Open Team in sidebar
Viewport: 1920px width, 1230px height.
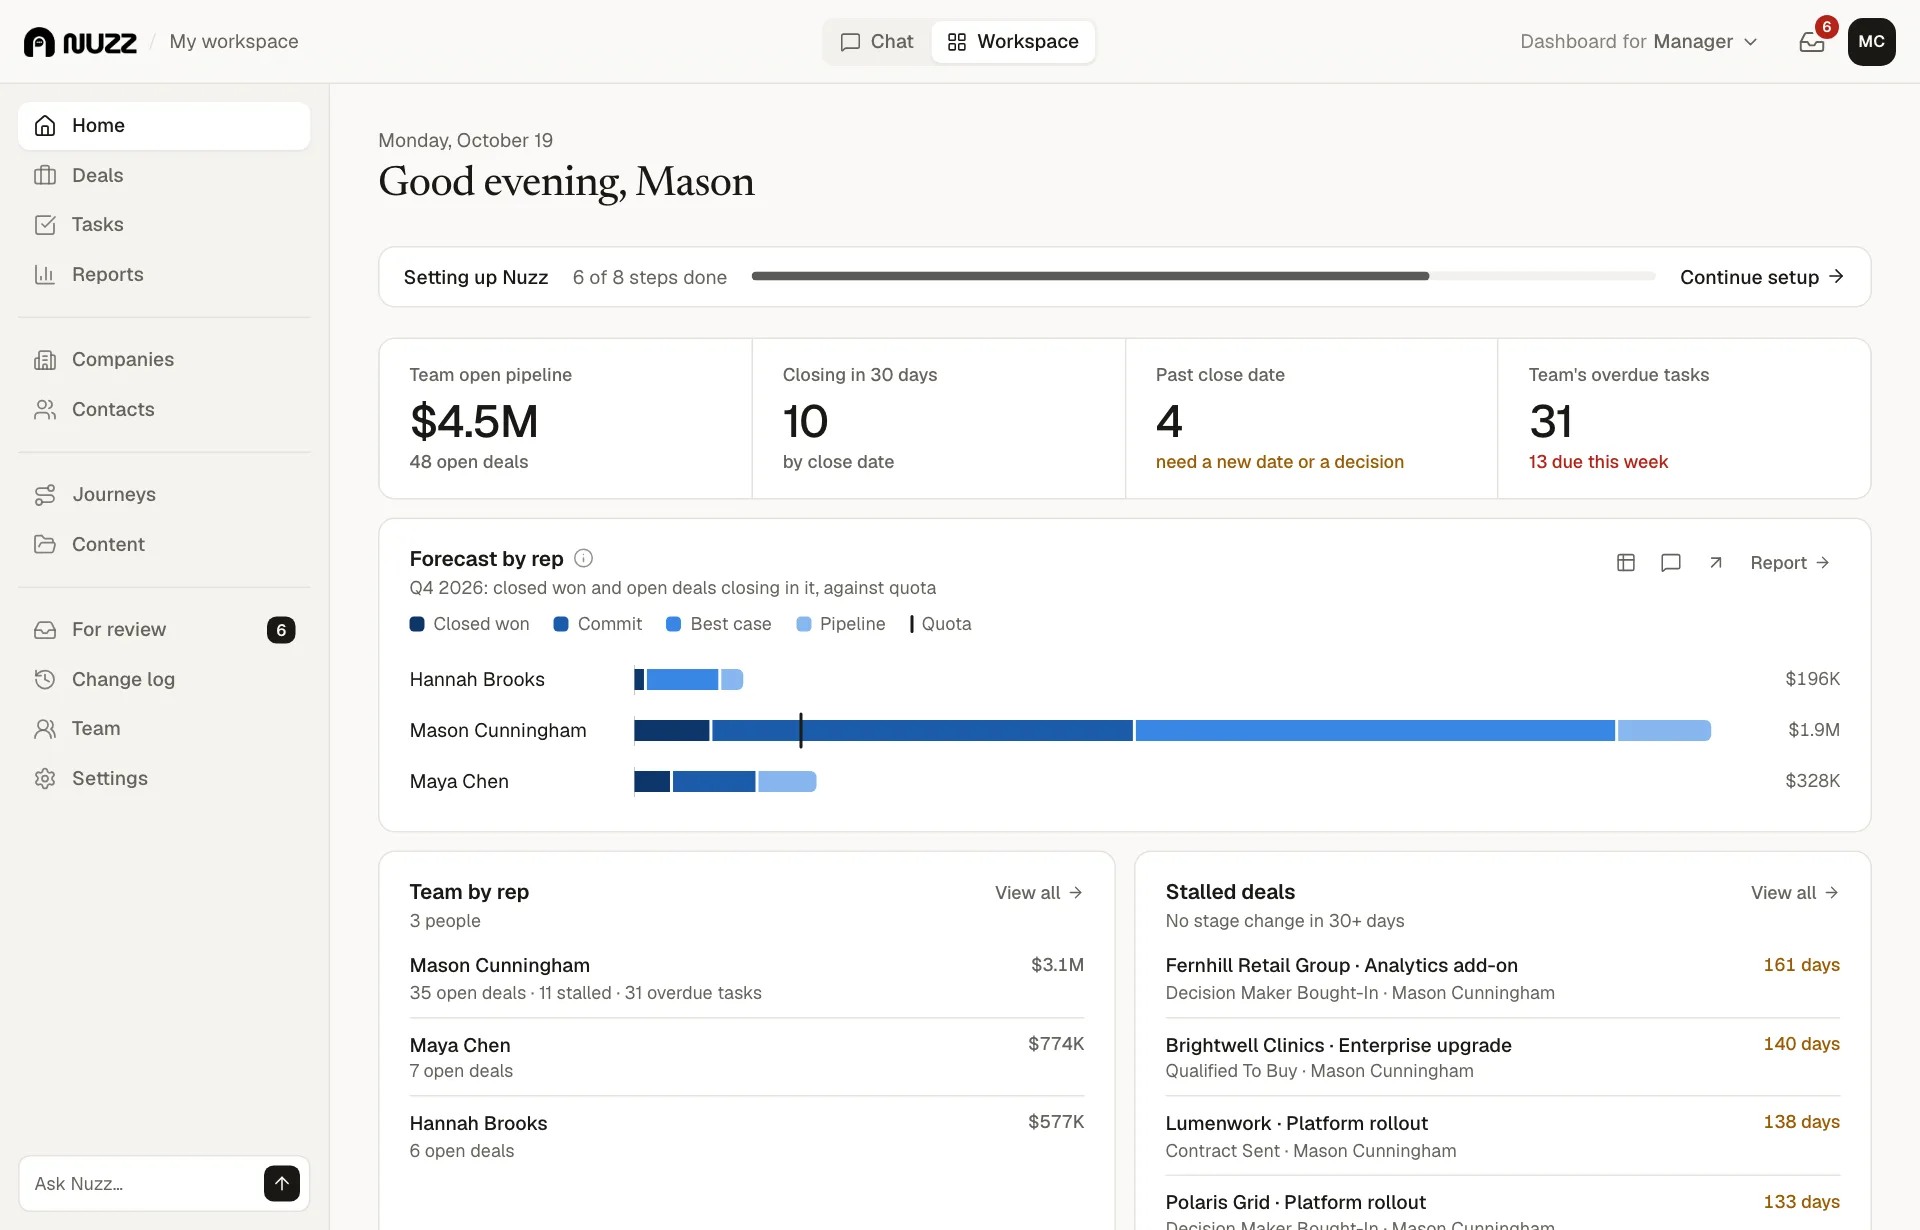[x=164, y=729]
